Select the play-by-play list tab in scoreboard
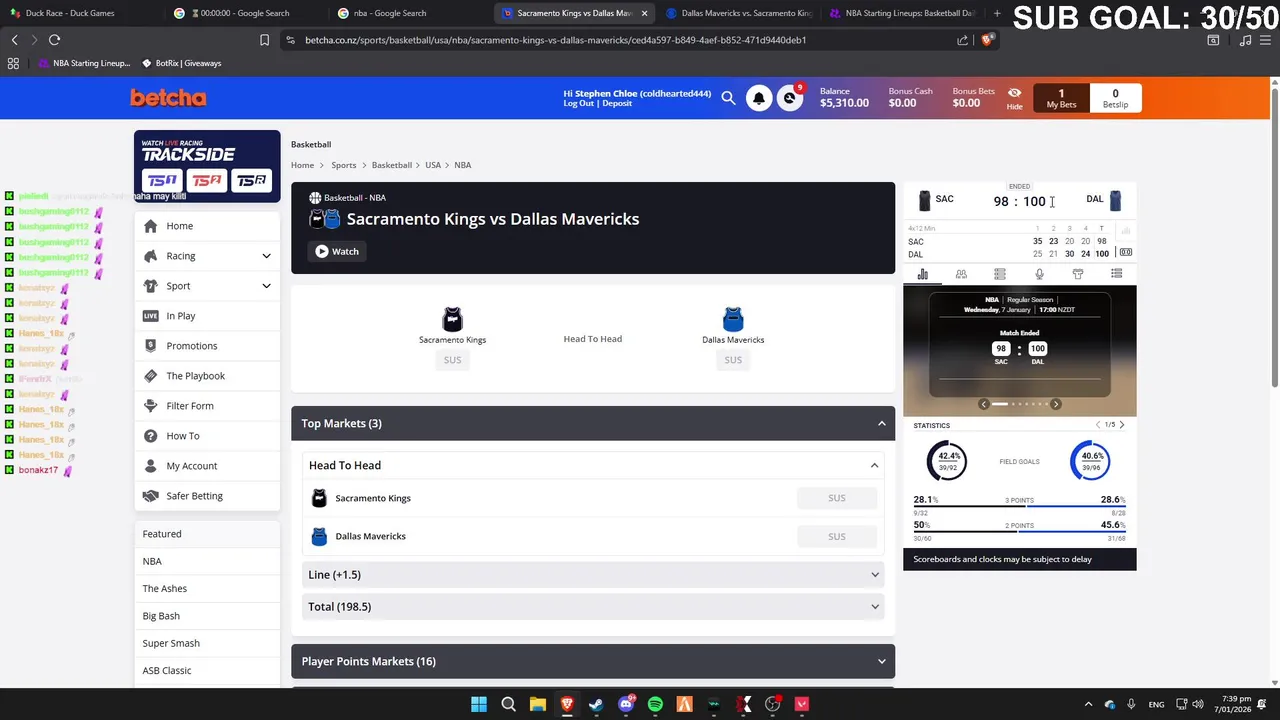Screen dimensions: 1280x720 click(x=1117, y=274)
